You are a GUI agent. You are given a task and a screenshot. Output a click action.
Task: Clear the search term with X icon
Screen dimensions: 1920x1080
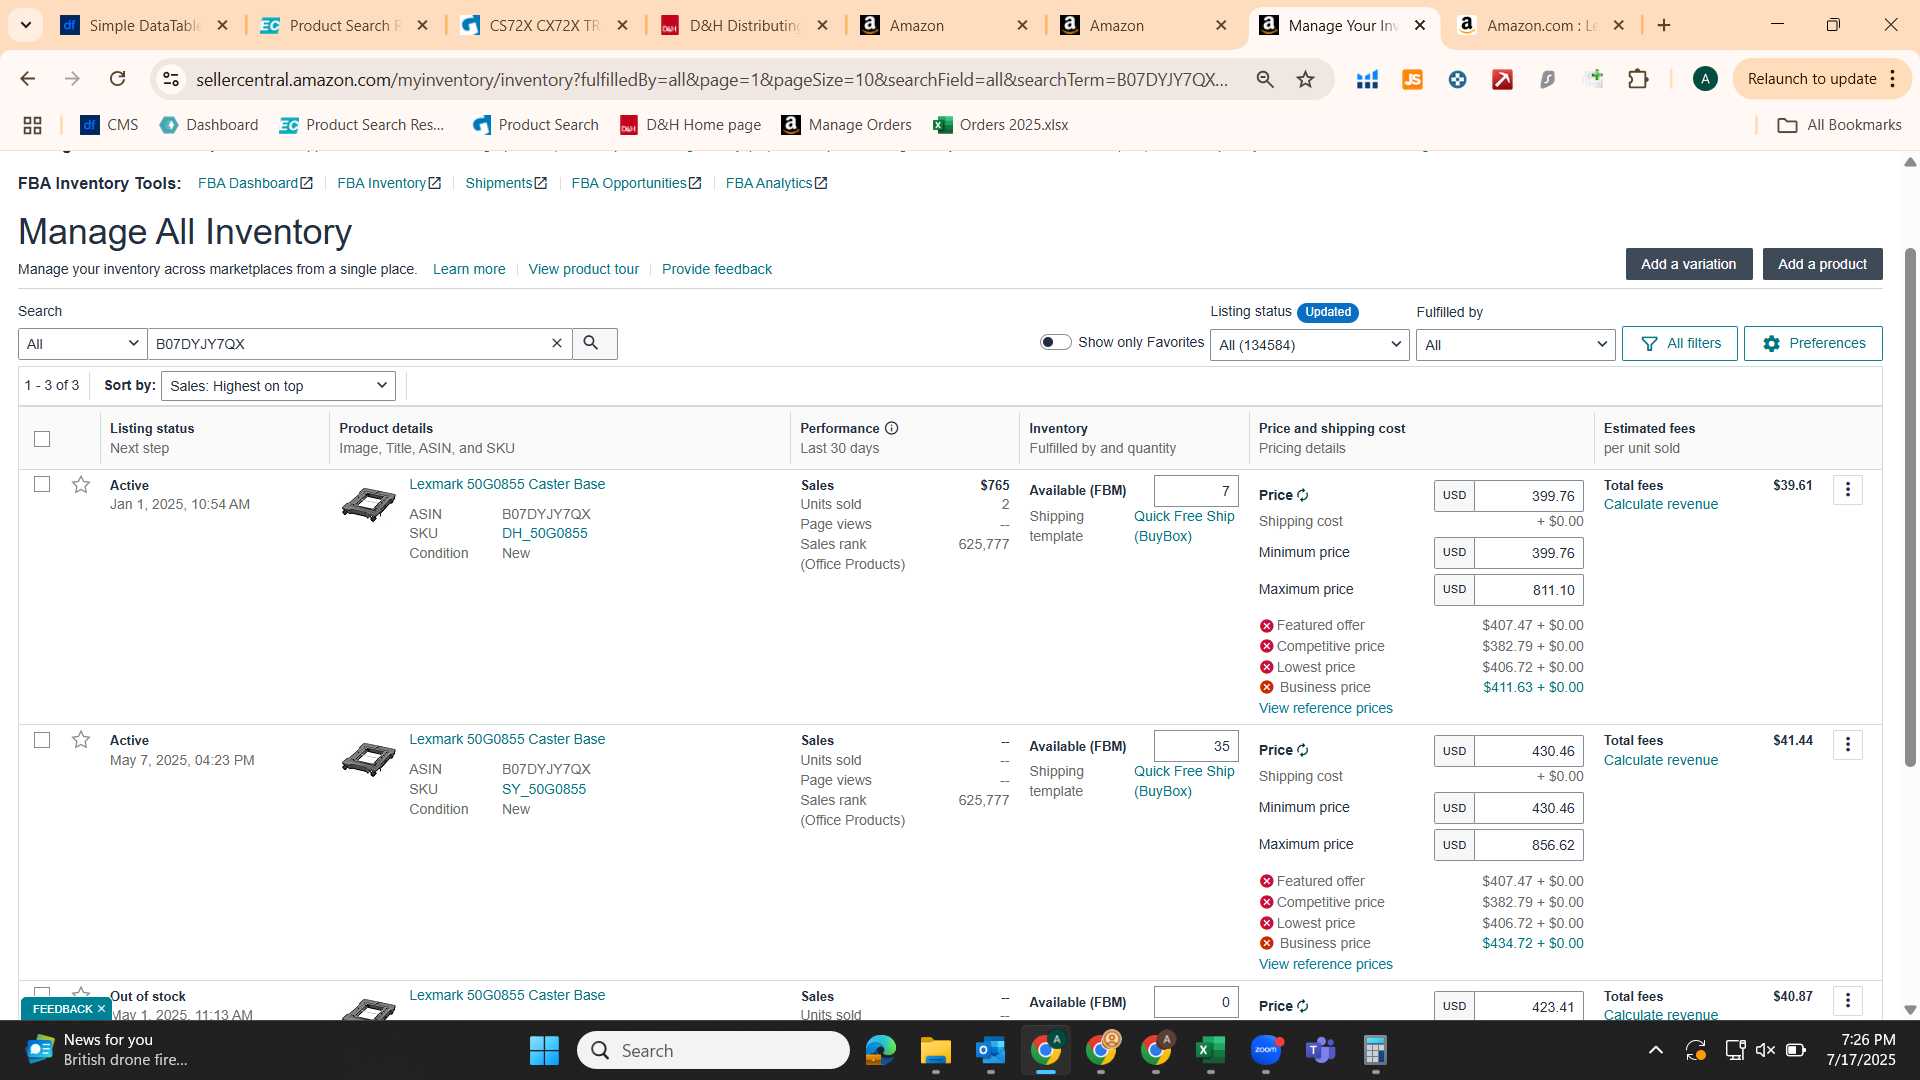pos(557,343)
